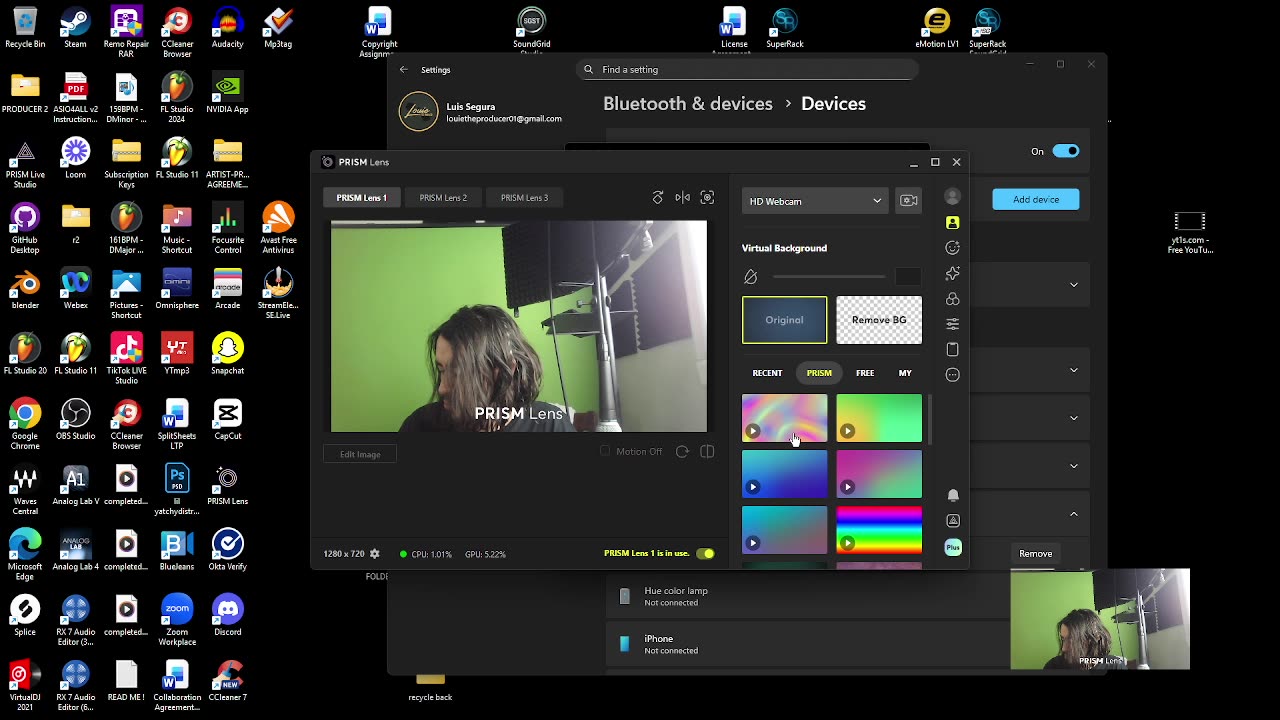Click the triangle logo icon below the bell
Image resolution: width=1280 pixels, height=720 pixels.
point(953,521)
